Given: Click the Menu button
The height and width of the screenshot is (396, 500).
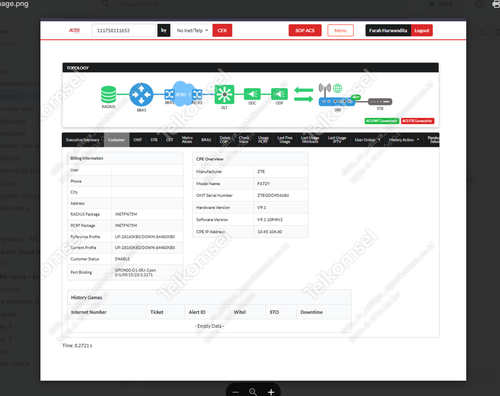Looking at the screenshot, I should 340,30.
